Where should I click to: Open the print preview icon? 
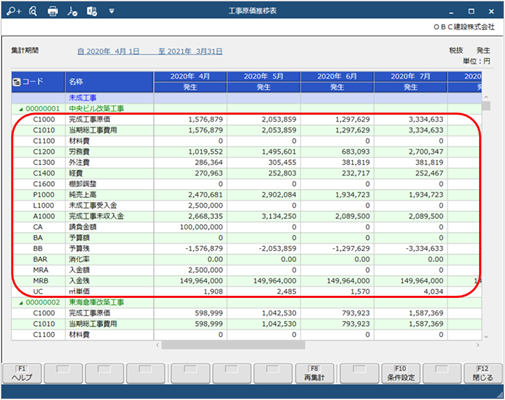pos(33,11)
